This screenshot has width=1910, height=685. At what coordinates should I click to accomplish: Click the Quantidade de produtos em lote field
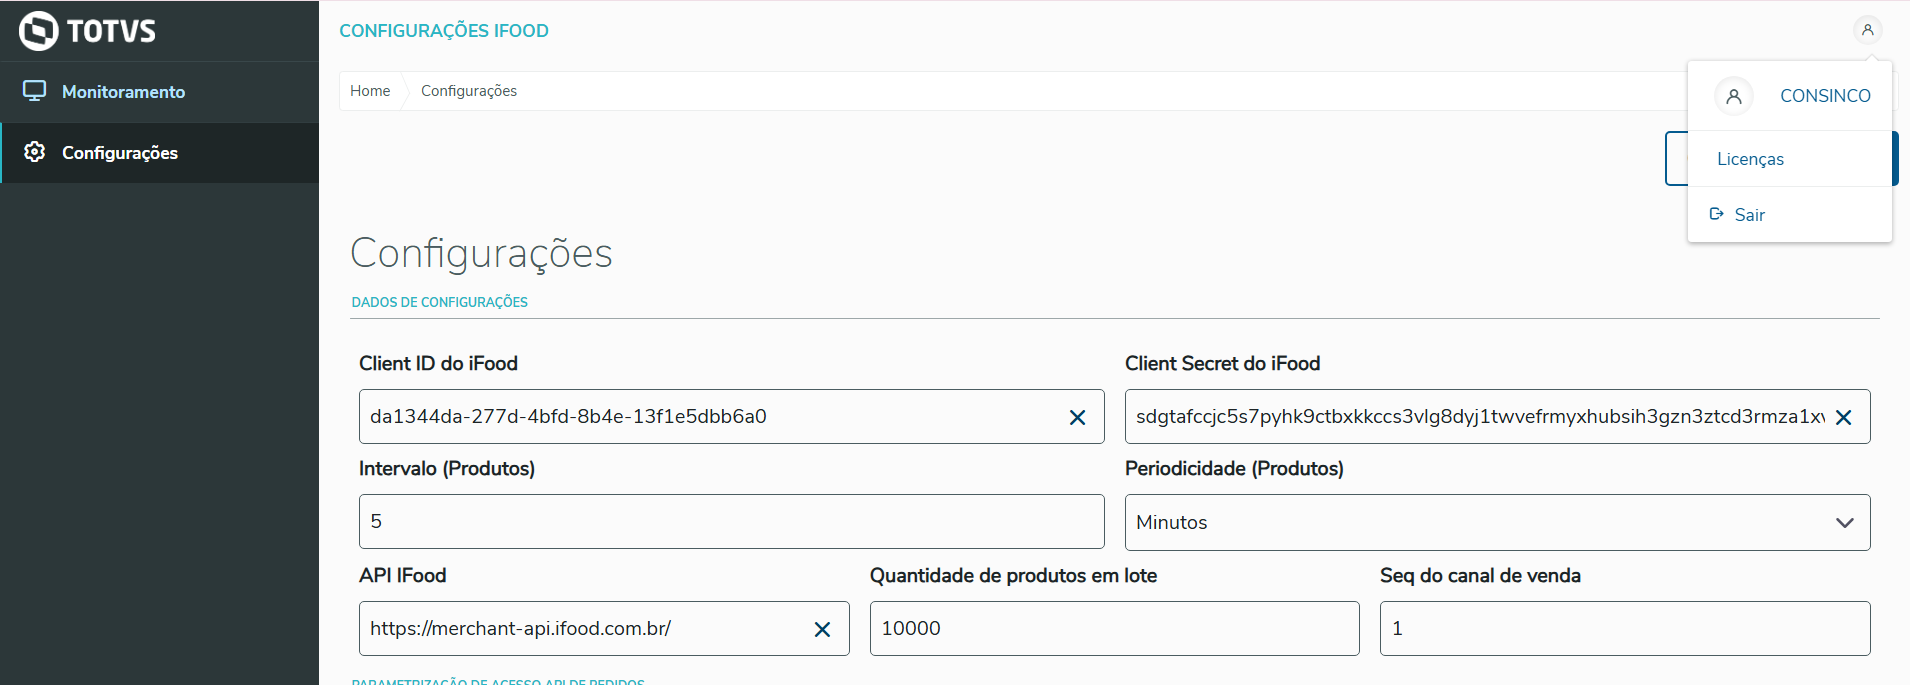click(1114, 628)
